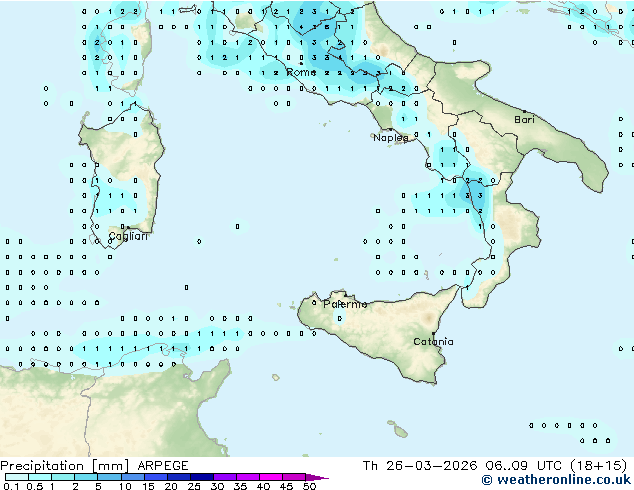The height and width of the screenshot is (490, 634).
Task: Click the legend arrow tip above 50
Action: pos(317,477)
